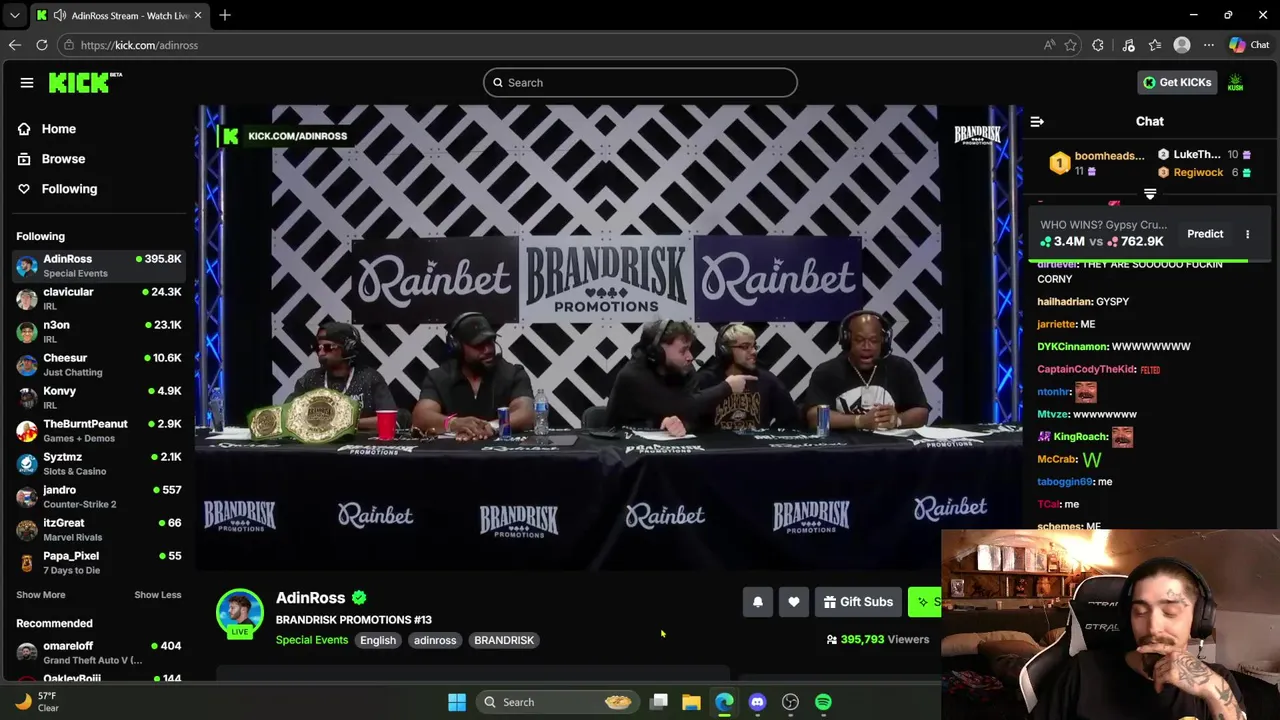Open TheBurntPeanut channel in sidebar

pyautogui.click(x=98, y=431)
